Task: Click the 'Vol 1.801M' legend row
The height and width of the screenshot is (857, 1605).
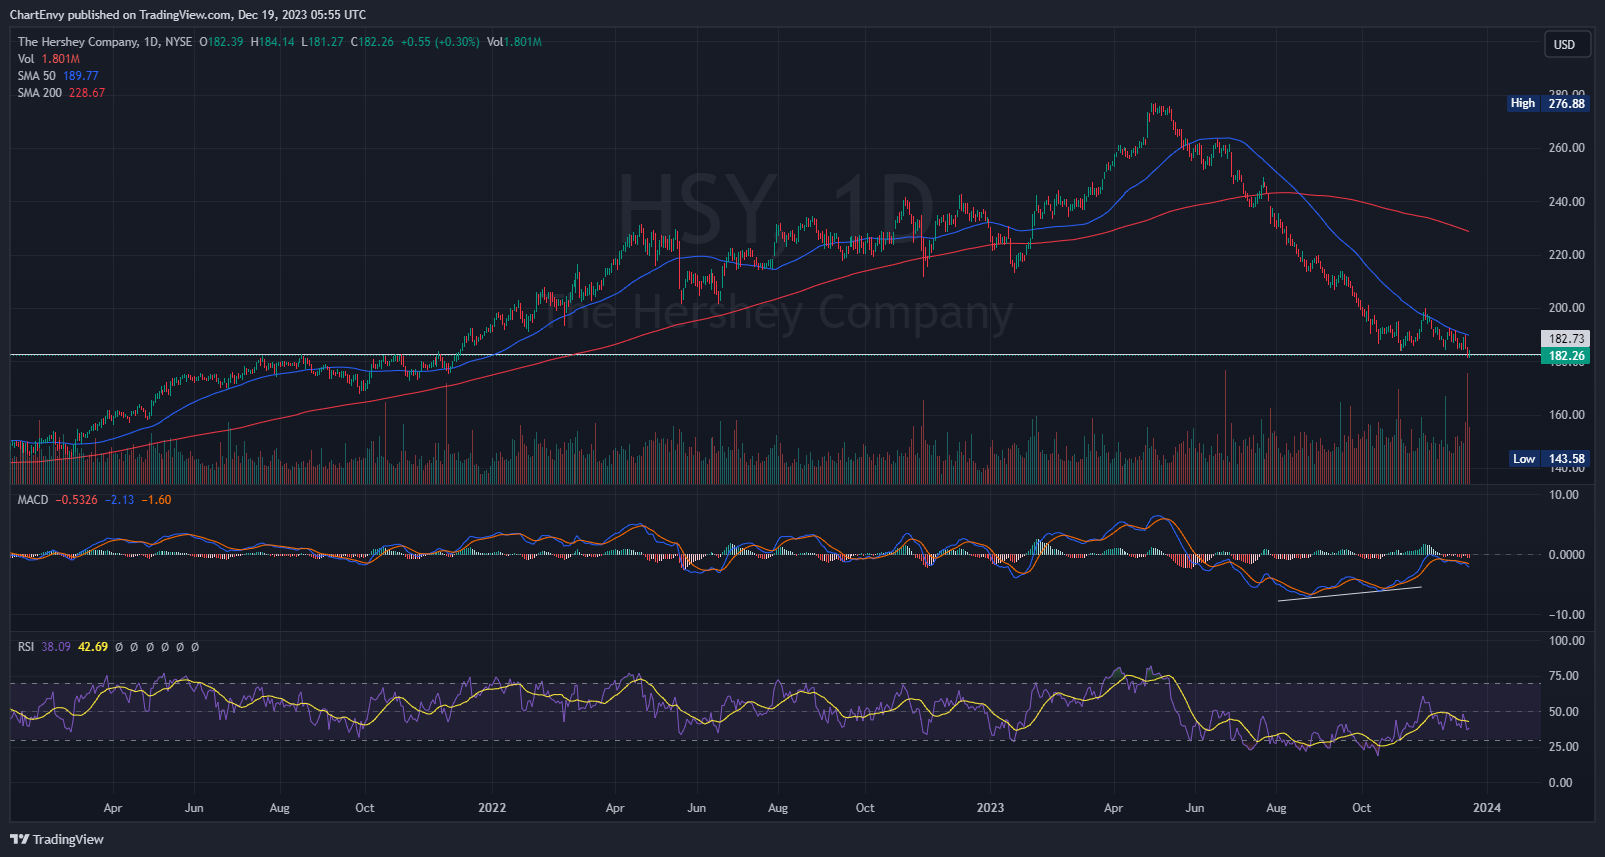Action: click(49, 59)
